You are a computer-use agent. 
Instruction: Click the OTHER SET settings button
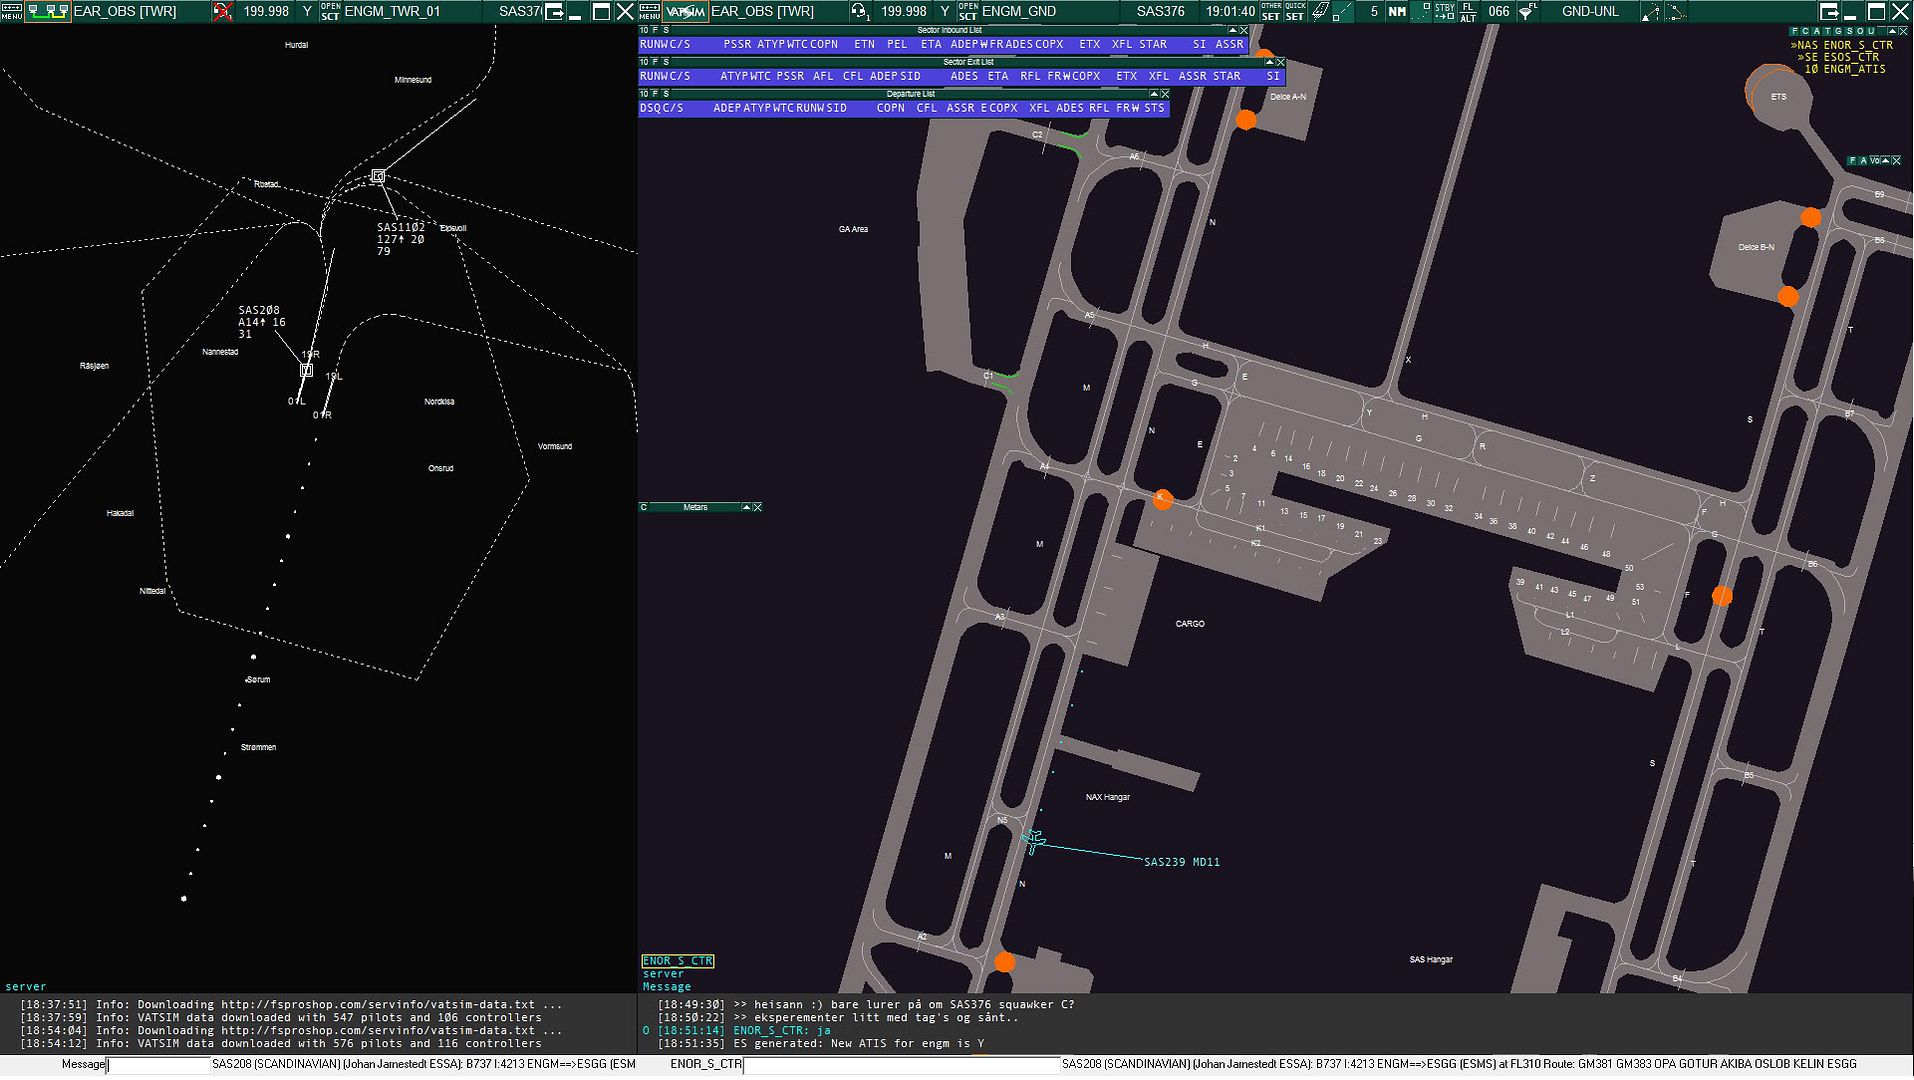[1270, 11]
